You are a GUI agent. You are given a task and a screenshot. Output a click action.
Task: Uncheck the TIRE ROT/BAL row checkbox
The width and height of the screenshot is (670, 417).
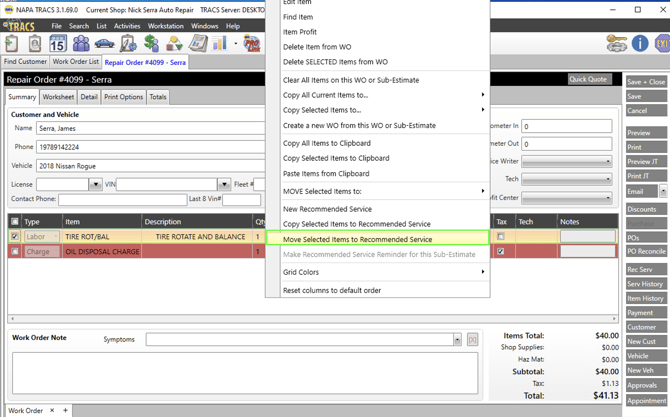click(15, 236)
